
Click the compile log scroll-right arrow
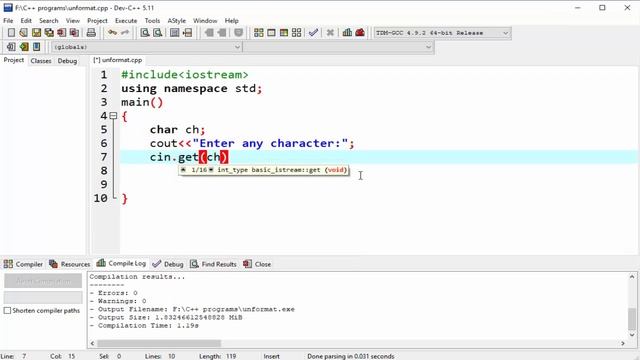tap(623, 343)
